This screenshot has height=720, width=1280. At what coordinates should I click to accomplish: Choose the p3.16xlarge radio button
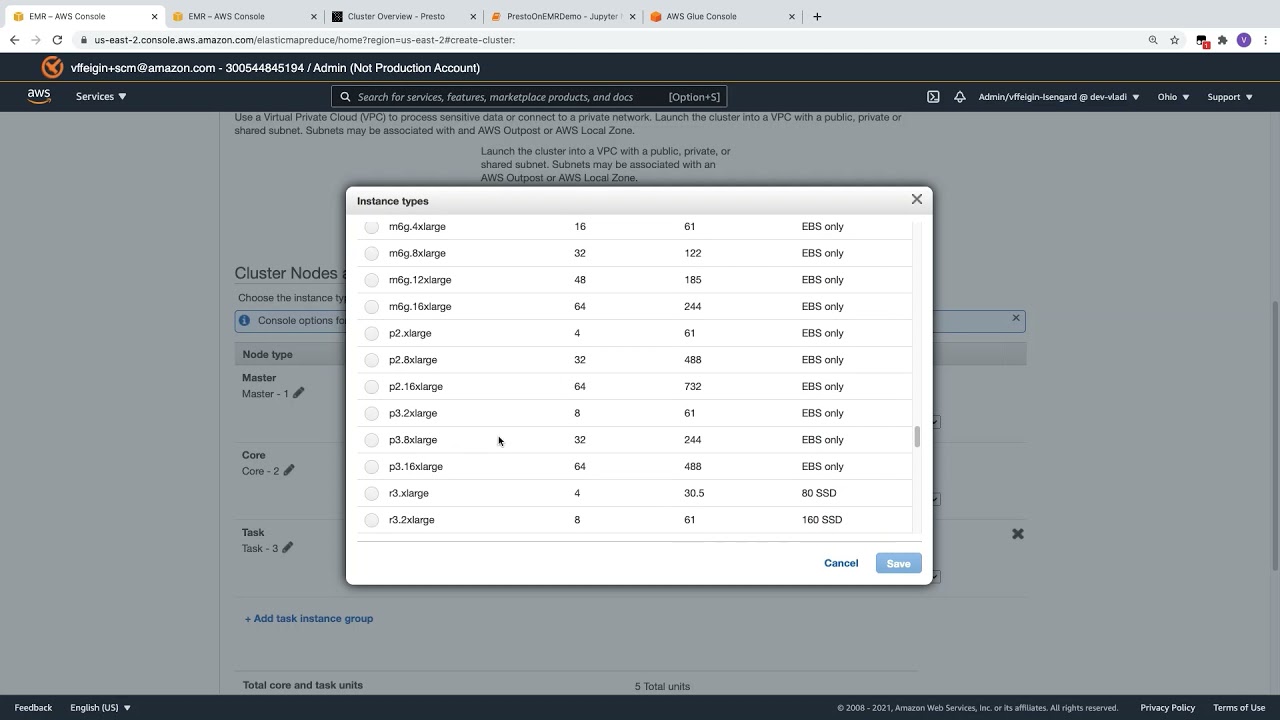pos(372,467)
